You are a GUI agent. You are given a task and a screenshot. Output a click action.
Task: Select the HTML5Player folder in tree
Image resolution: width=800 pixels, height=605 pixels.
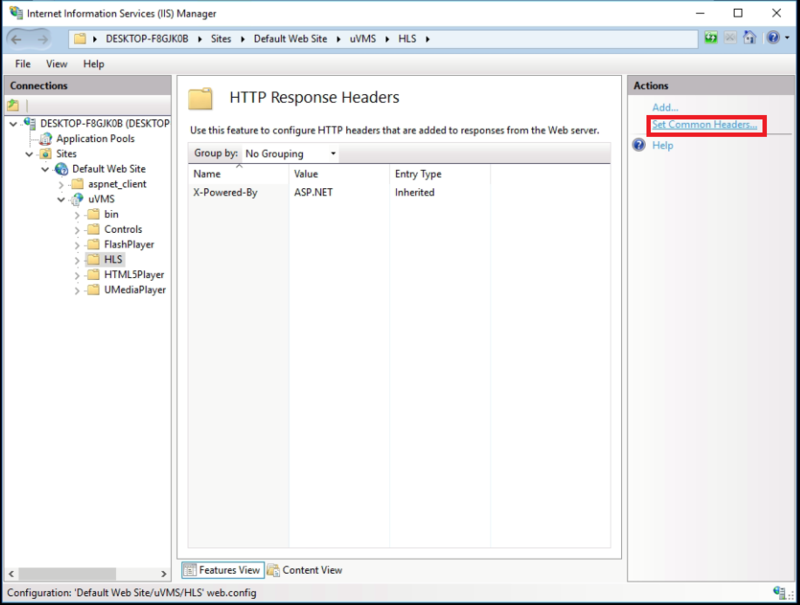point(134,275)
